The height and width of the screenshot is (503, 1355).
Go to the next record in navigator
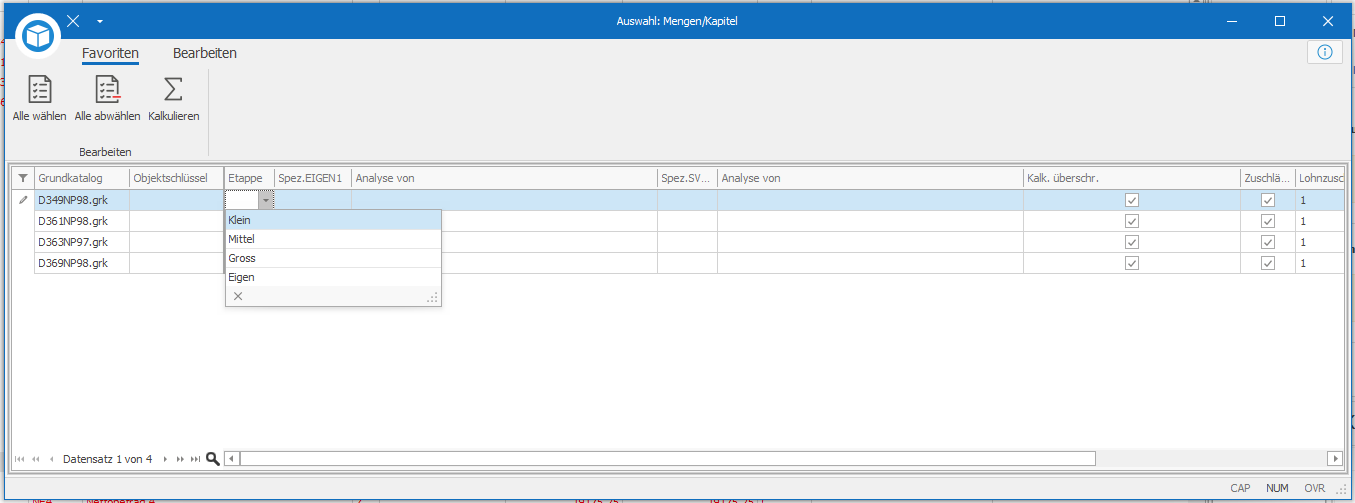click(x=165, y=459)
